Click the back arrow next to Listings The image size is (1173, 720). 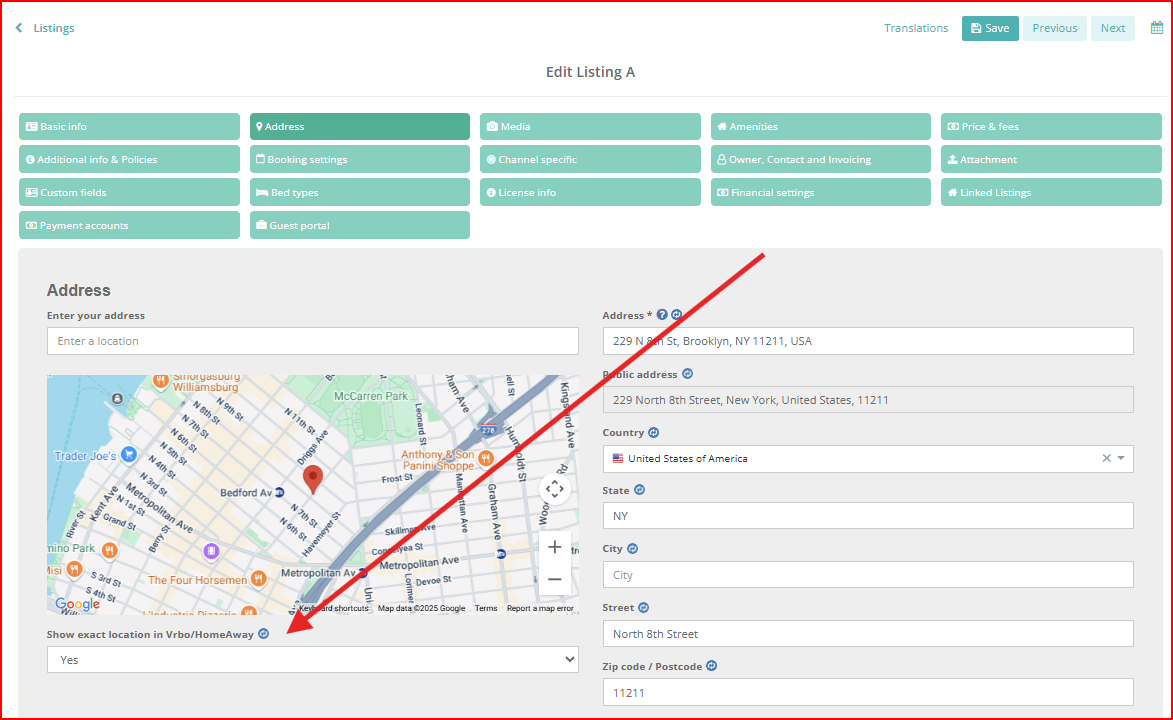[19, 28]
